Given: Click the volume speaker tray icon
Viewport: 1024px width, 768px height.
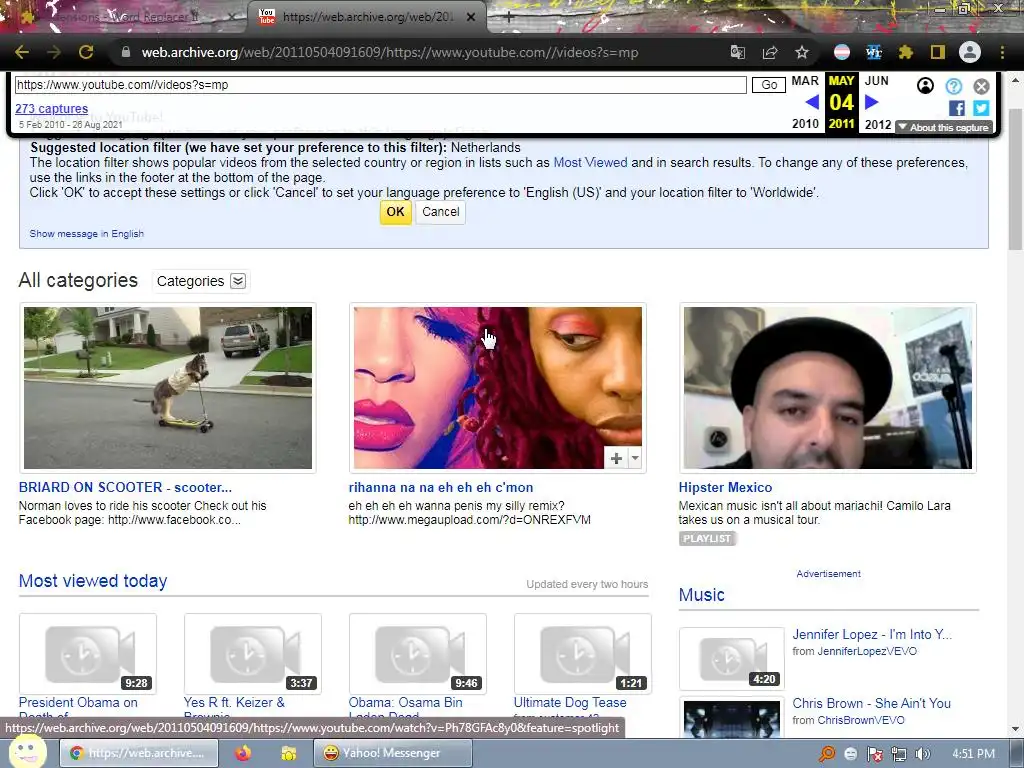Looking at the screenshot, I should click(922, 754).
